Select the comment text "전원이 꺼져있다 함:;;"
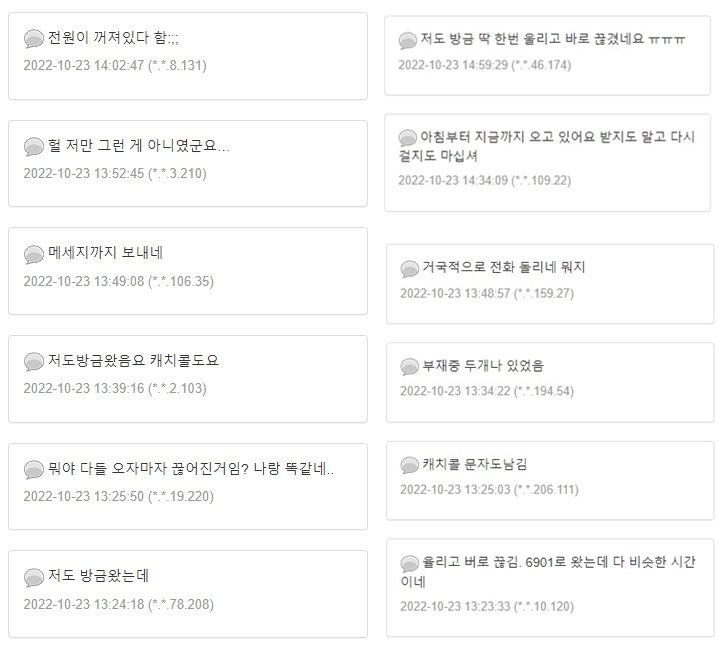The width and height of the screenshot is (719, 648). click(114, 38)
